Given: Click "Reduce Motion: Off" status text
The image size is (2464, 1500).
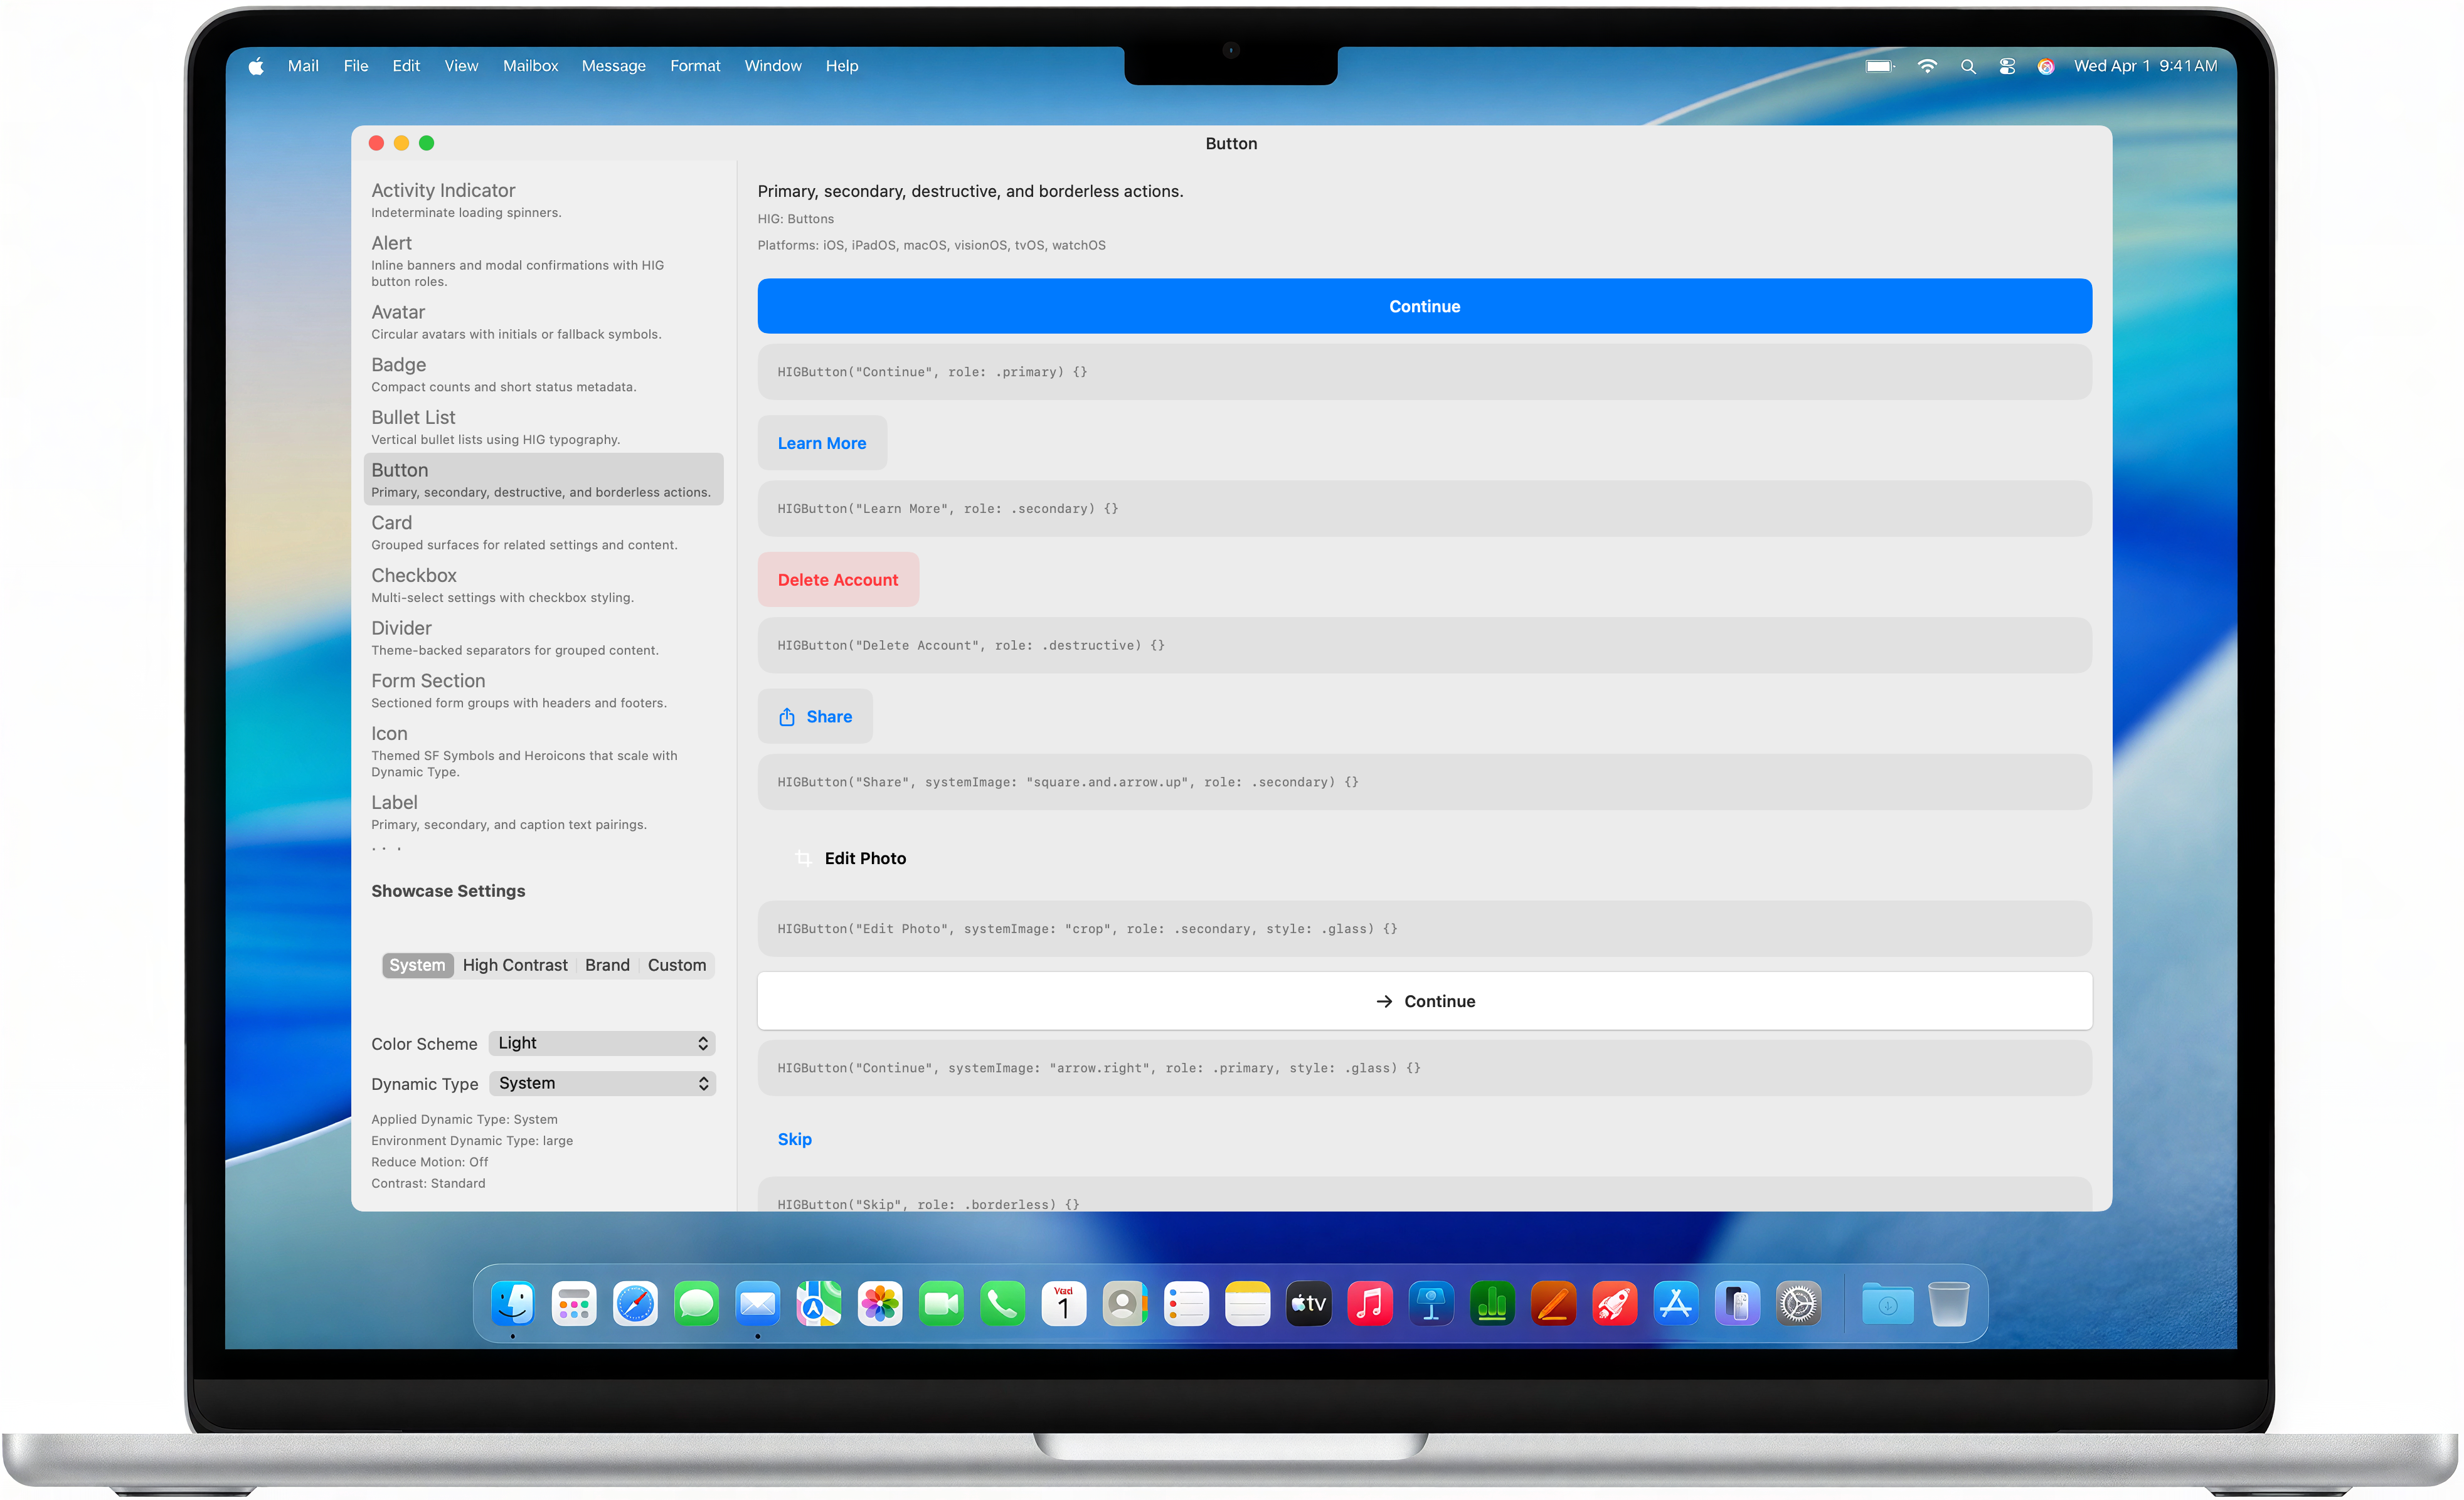Looking at the screenshot, I should point(430,1162).
